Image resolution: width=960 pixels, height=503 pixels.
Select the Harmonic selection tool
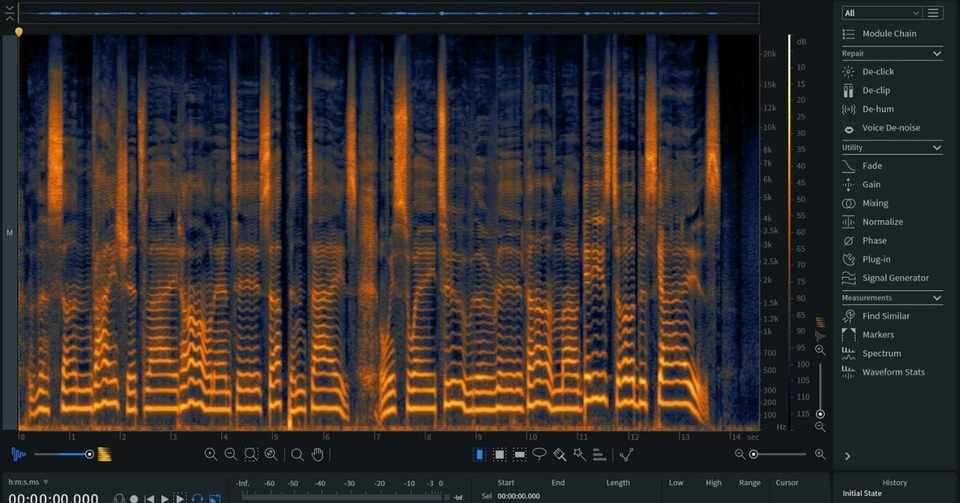click(599, 455)
